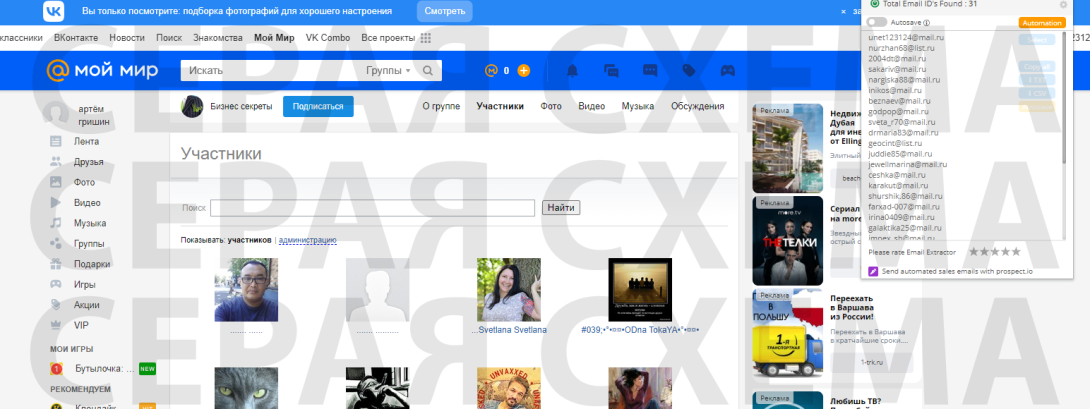Click the Подарки gift icon in sidebar
The image size is (1090, 409).
click(x=56, y=264)
